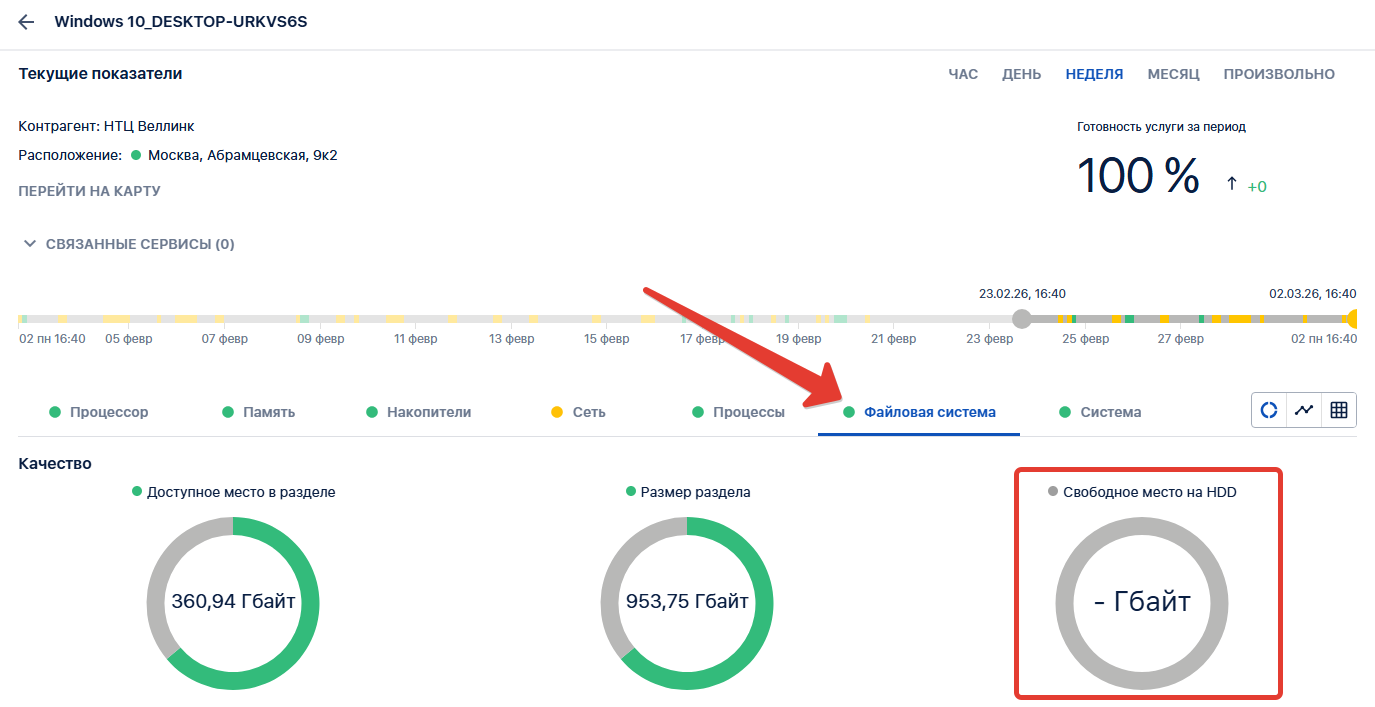Click the back arrow icon
Image resolution: width=1375 pixels, height=707 pixels.
click(27, 22)
